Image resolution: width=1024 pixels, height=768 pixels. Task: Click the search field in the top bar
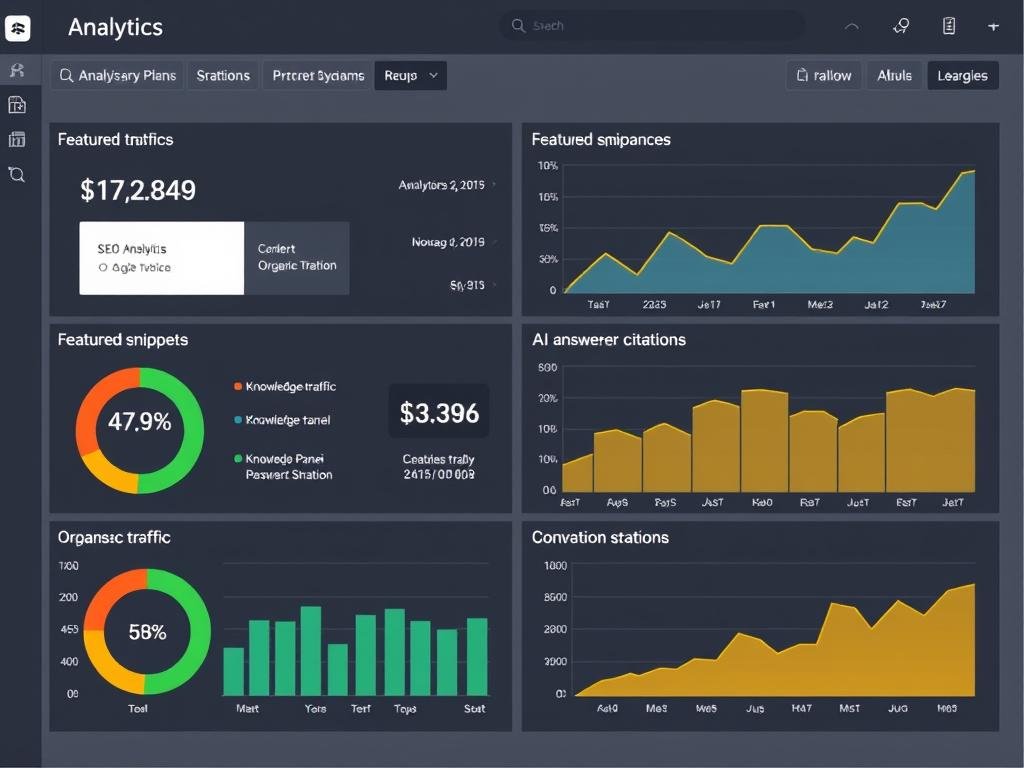[x=650, y=26]
